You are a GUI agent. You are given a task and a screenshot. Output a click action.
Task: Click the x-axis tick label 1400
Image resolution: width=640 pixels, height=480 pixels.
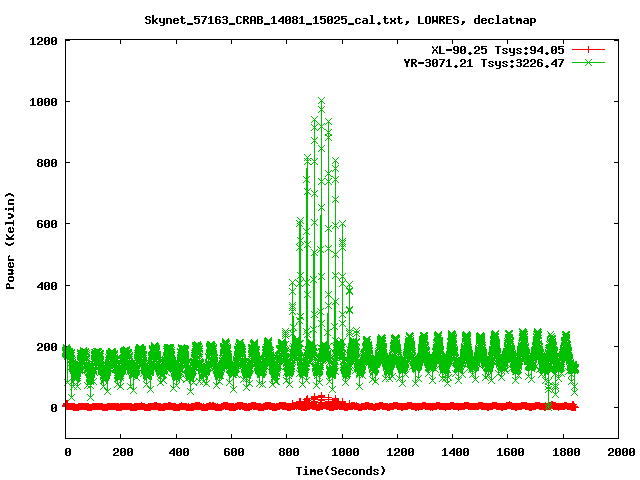click(x=455, y=452)
